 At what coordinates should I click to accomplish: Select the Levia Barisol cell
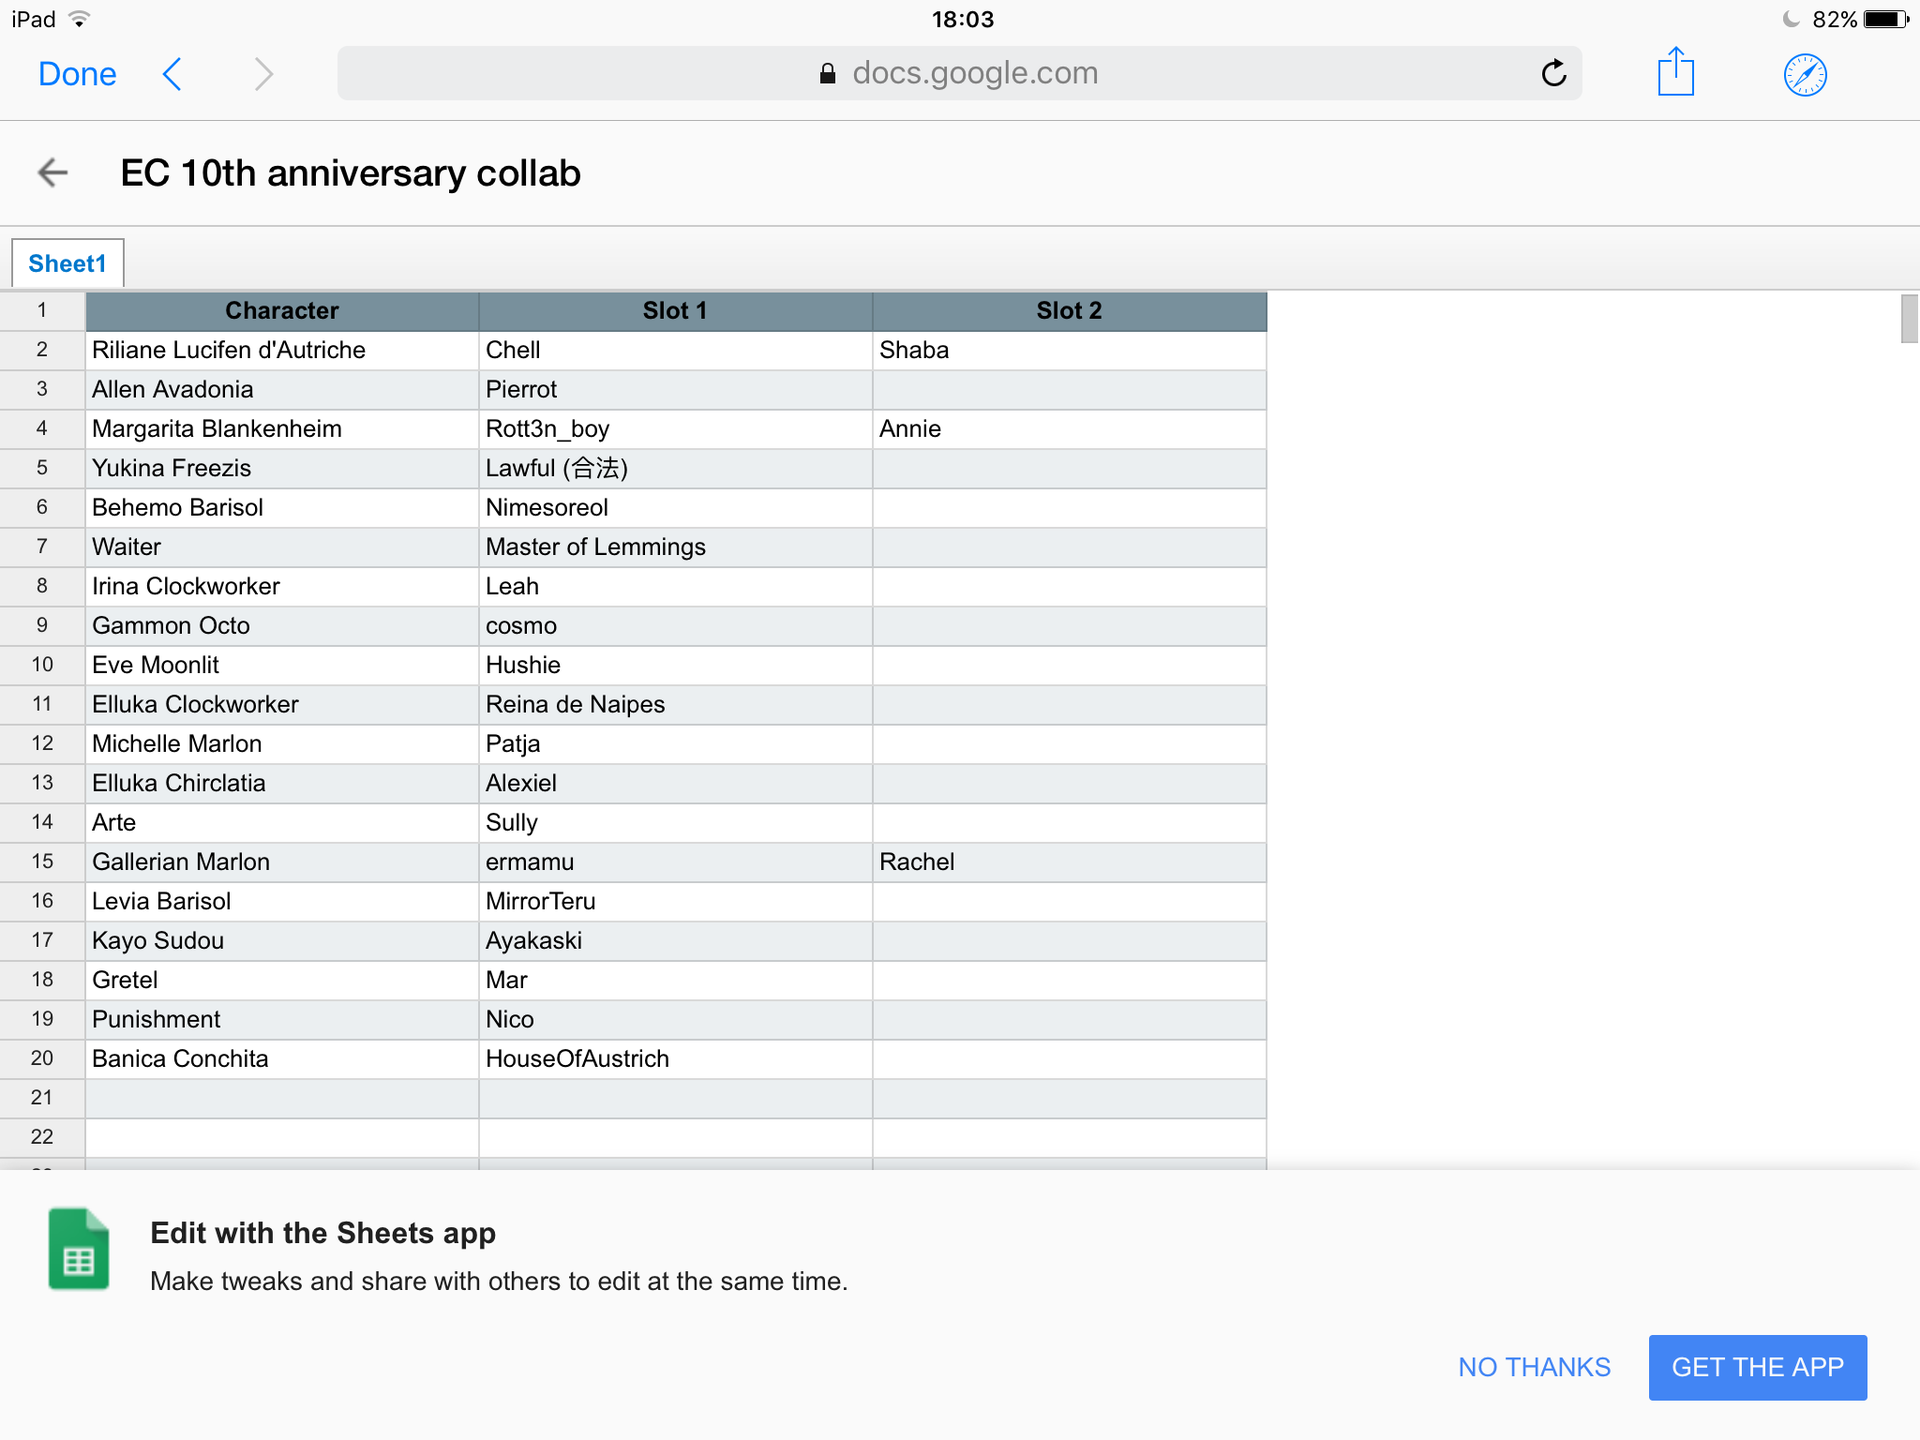coord(282,901)
